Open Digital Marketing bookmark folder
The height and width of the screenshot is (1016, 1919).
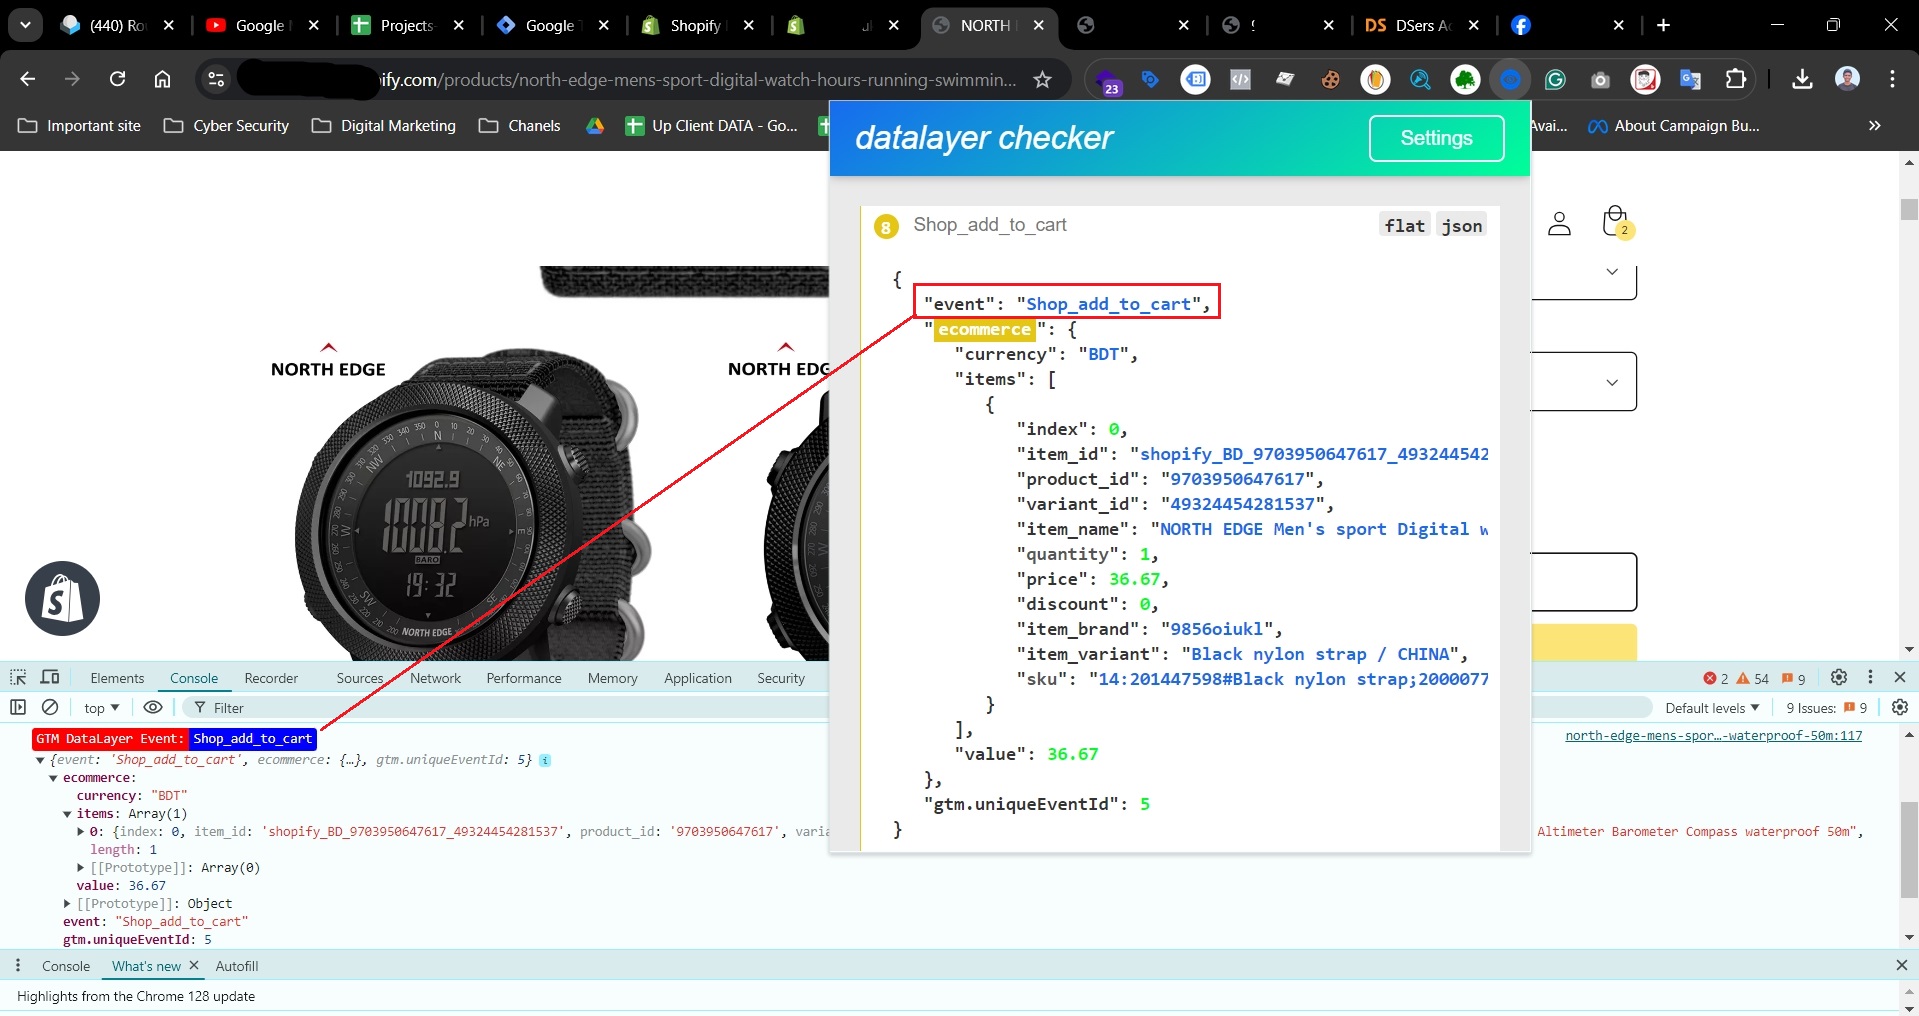tap(384, 125)
